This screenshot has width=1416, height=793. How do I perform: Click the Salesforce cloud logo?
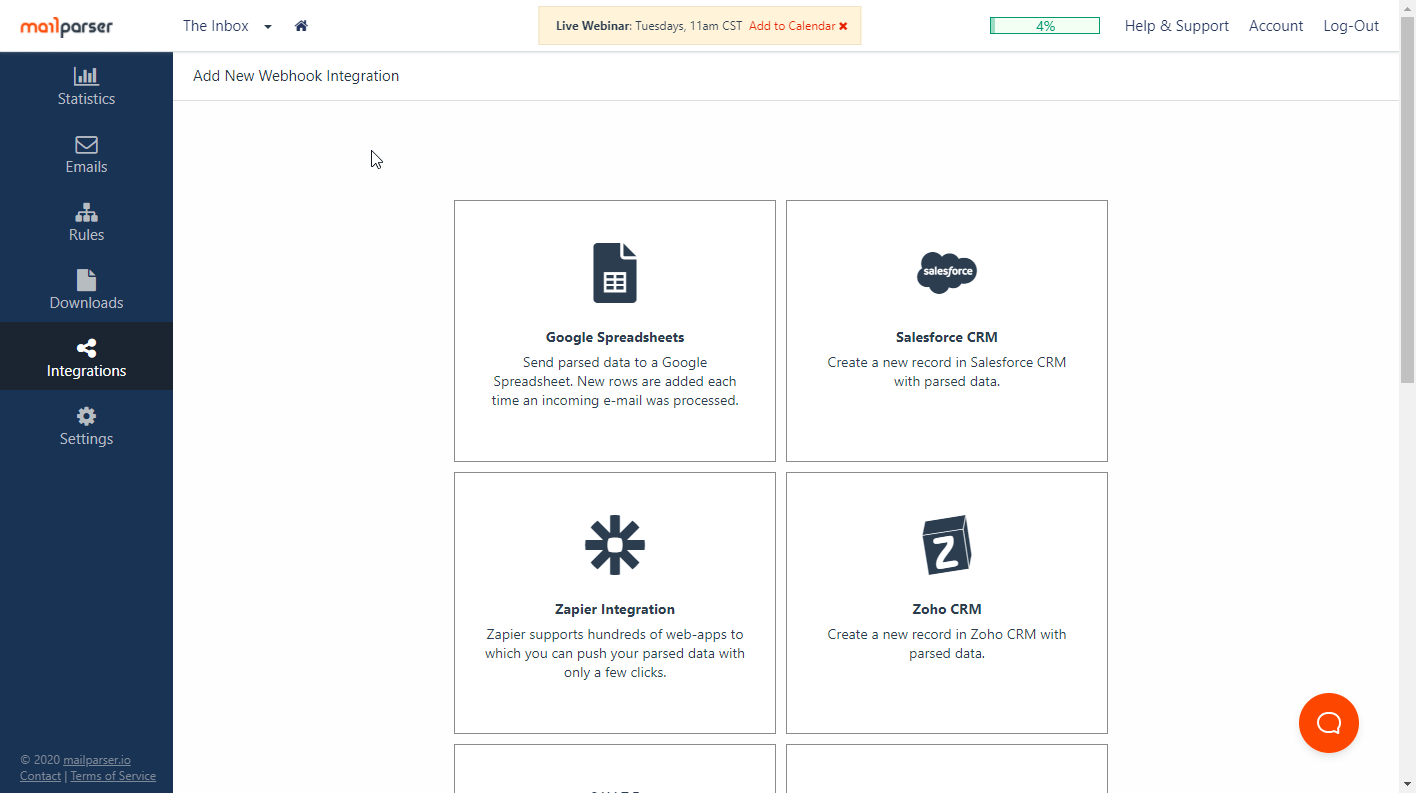point(947,272)
